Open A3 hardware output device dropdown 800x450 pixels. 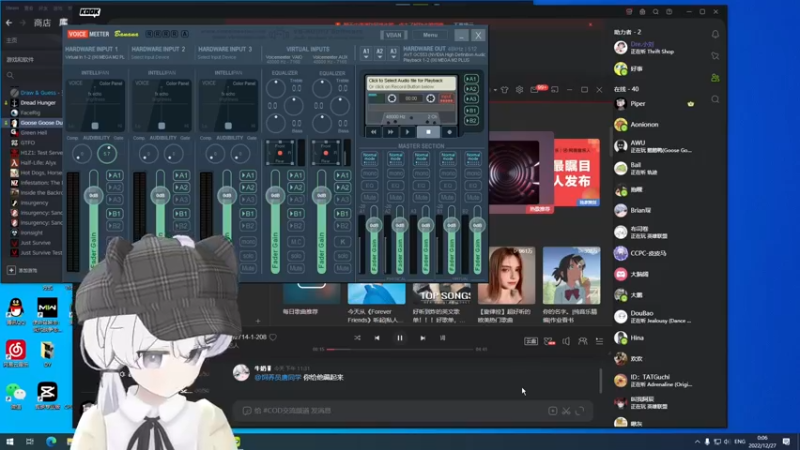[393, 54]
